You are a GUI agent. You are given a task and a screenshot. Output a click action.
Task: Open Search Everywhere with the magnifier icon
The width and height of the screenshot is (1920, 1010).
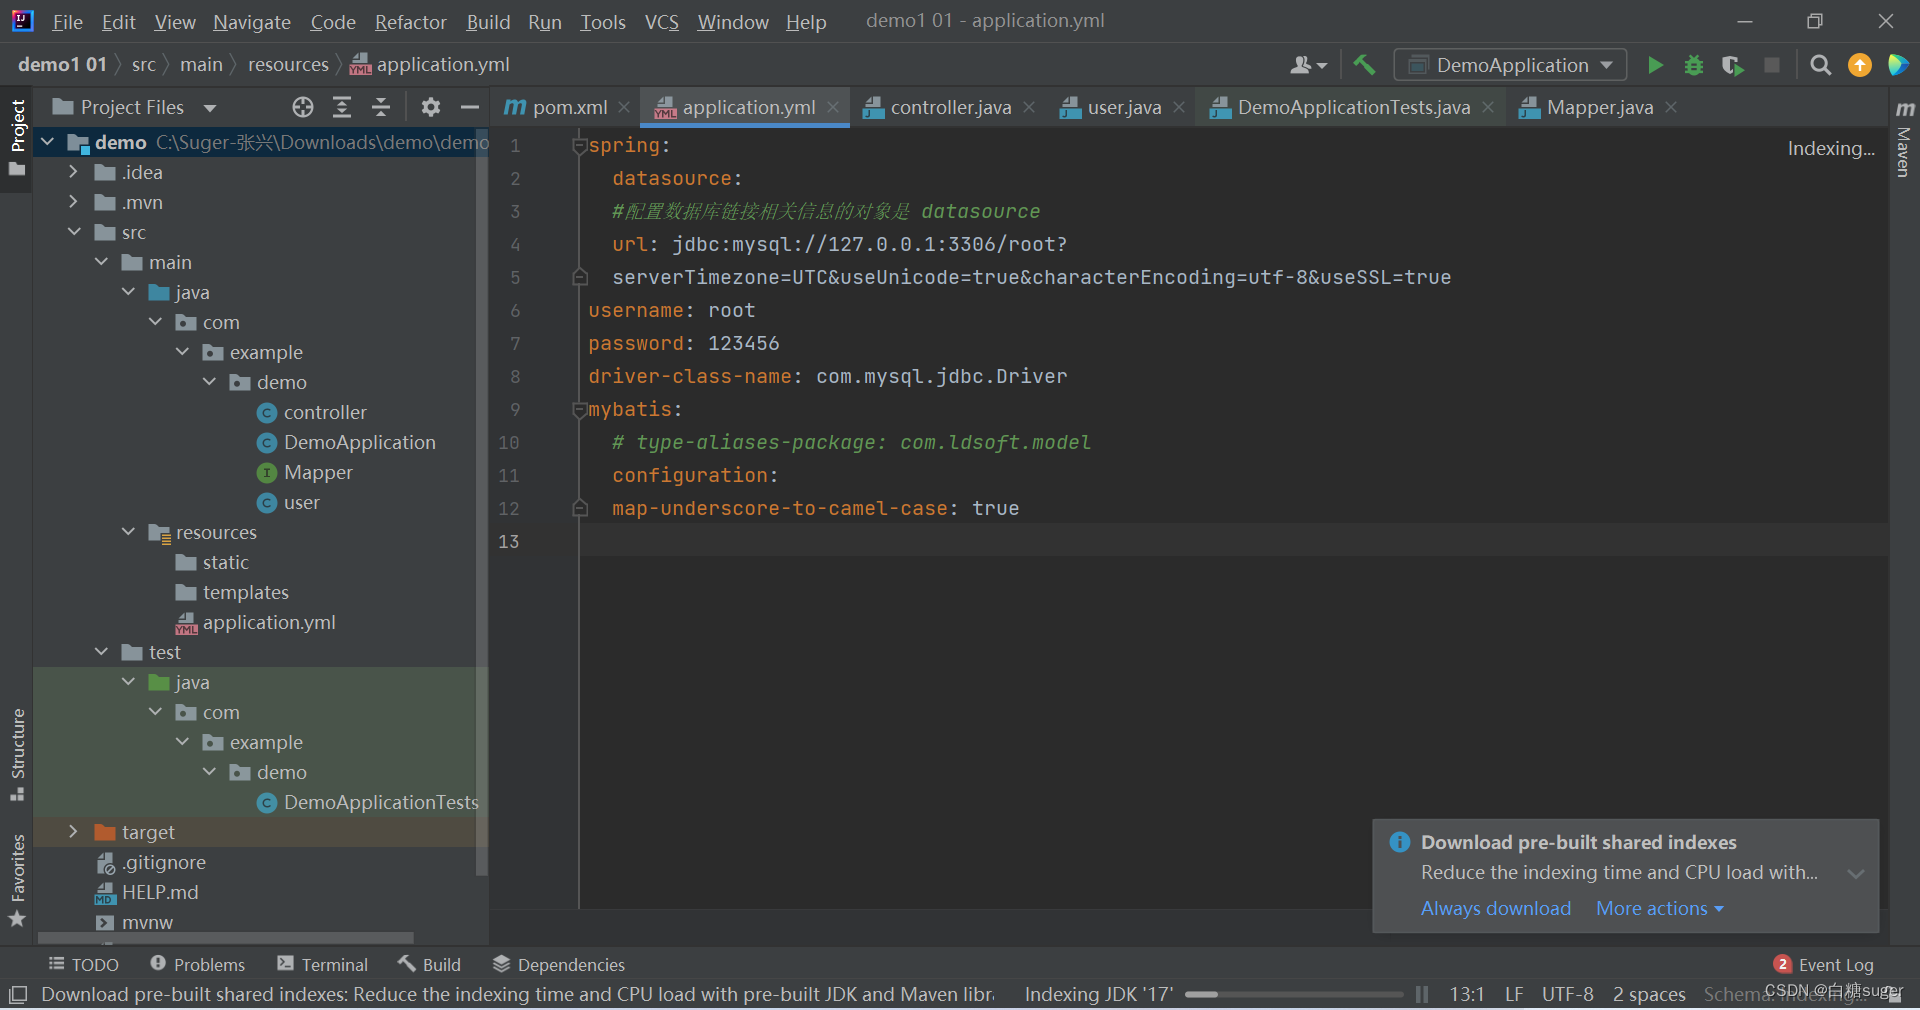(1820, 64)
